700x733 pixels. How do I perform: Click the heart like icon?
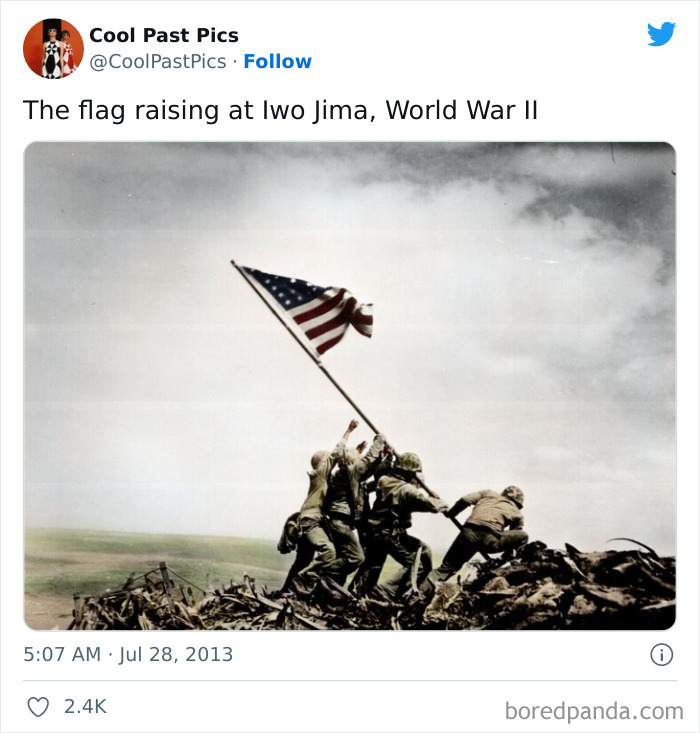(x=38, y=706)
